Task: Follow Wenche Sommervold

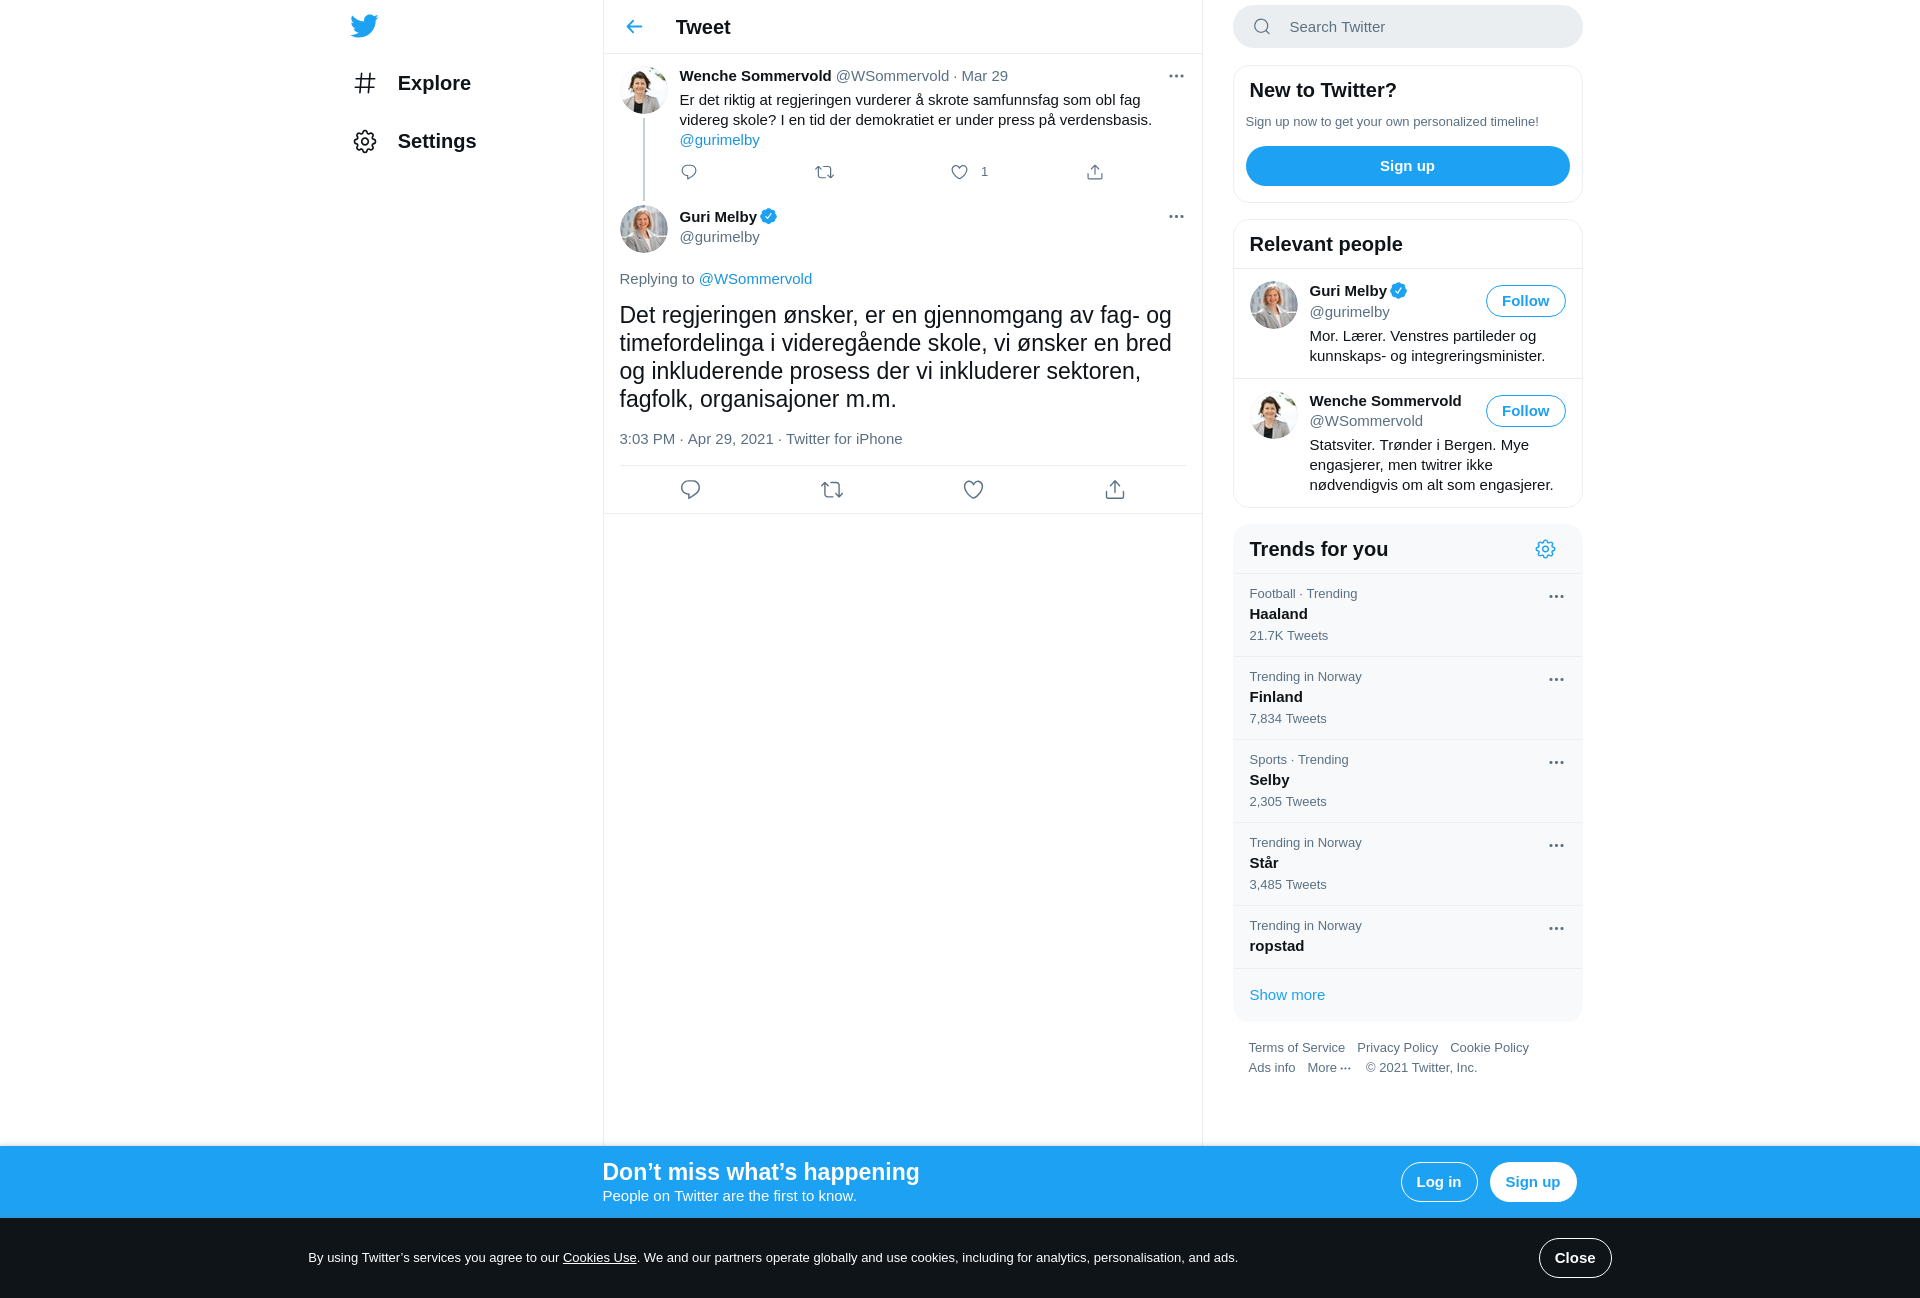Action: click(1525, 411)
